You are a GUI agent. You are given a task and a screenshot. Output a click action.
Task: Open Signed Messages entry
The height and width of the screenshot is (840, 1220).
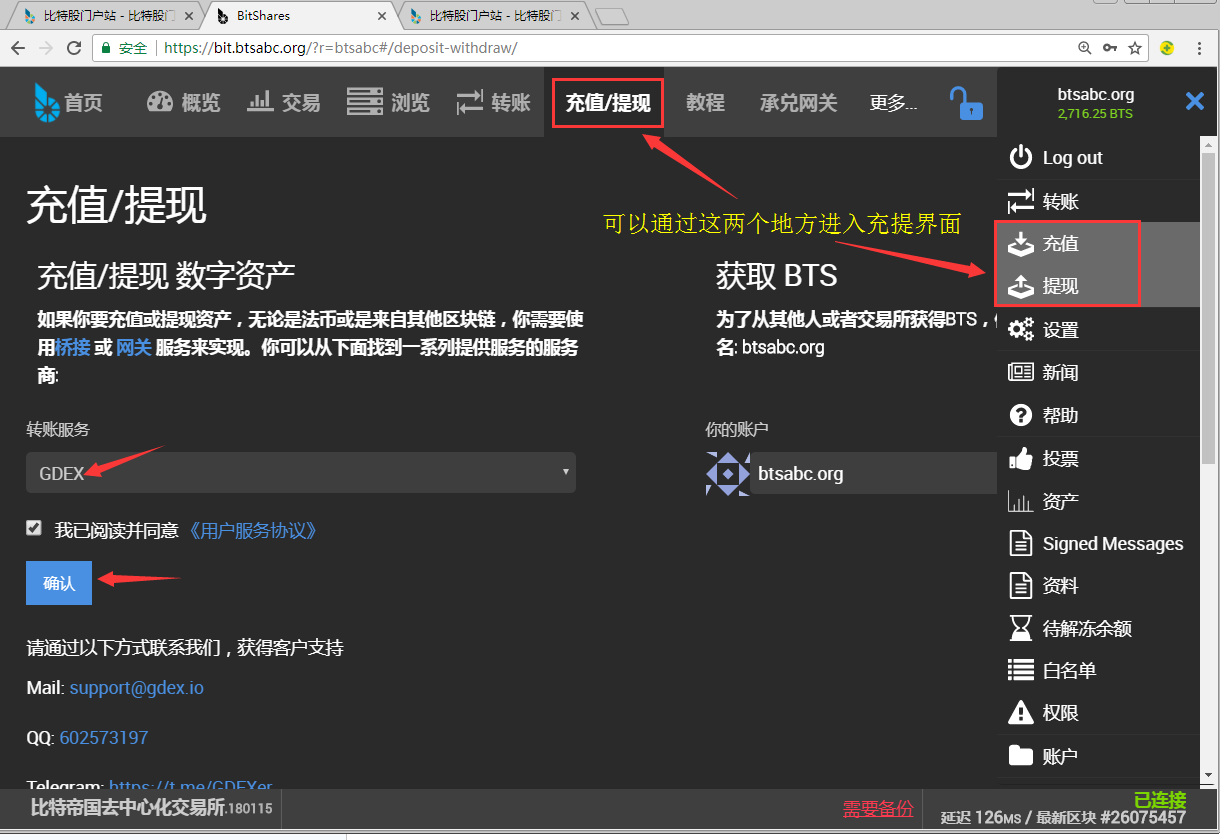click(x=1098, y=543)
